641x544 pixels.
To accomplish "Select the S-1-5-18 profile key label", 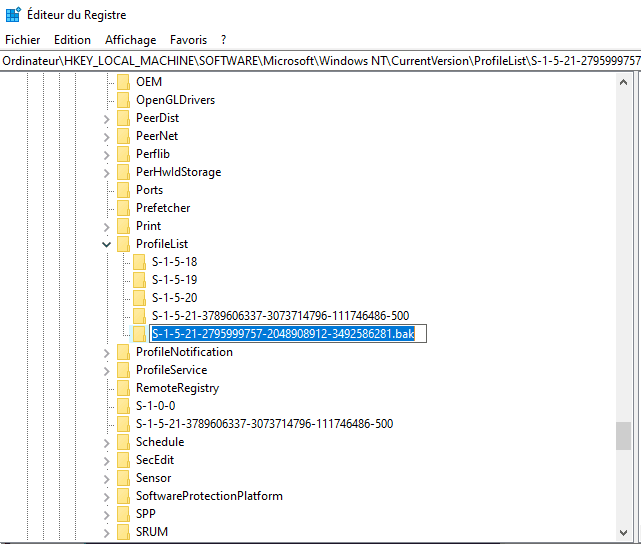I will point(175,262).
